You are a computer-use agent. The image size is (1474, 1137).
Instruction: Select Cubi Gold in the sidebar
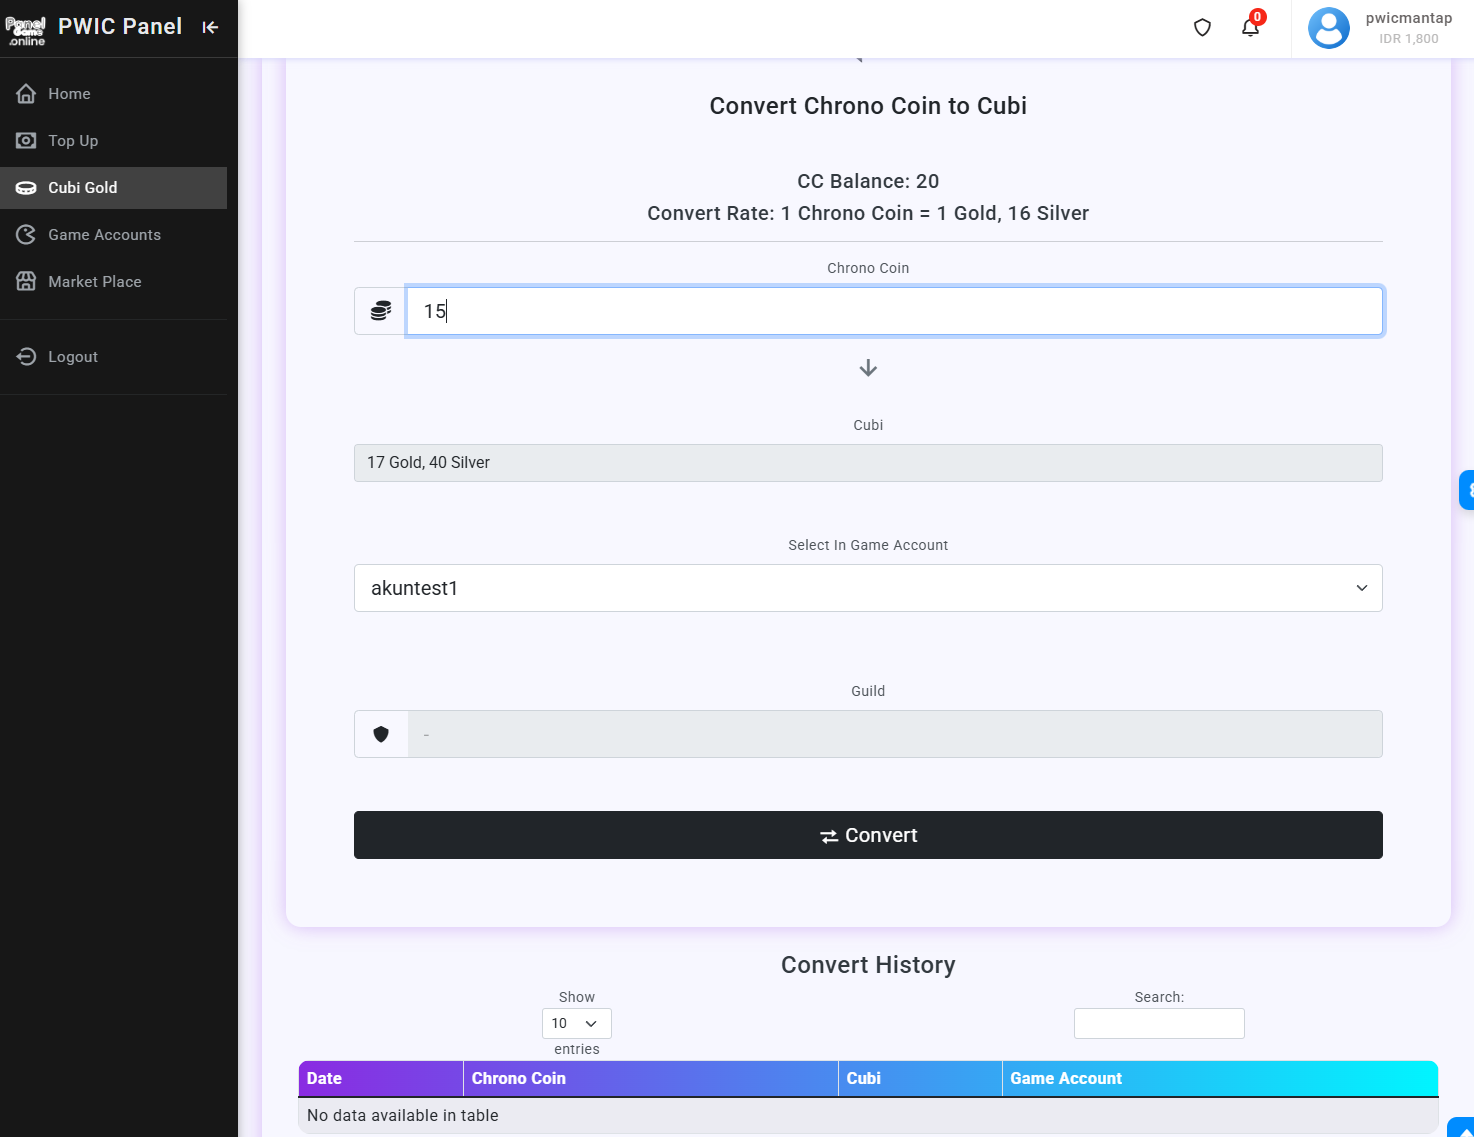coord(83,188)
